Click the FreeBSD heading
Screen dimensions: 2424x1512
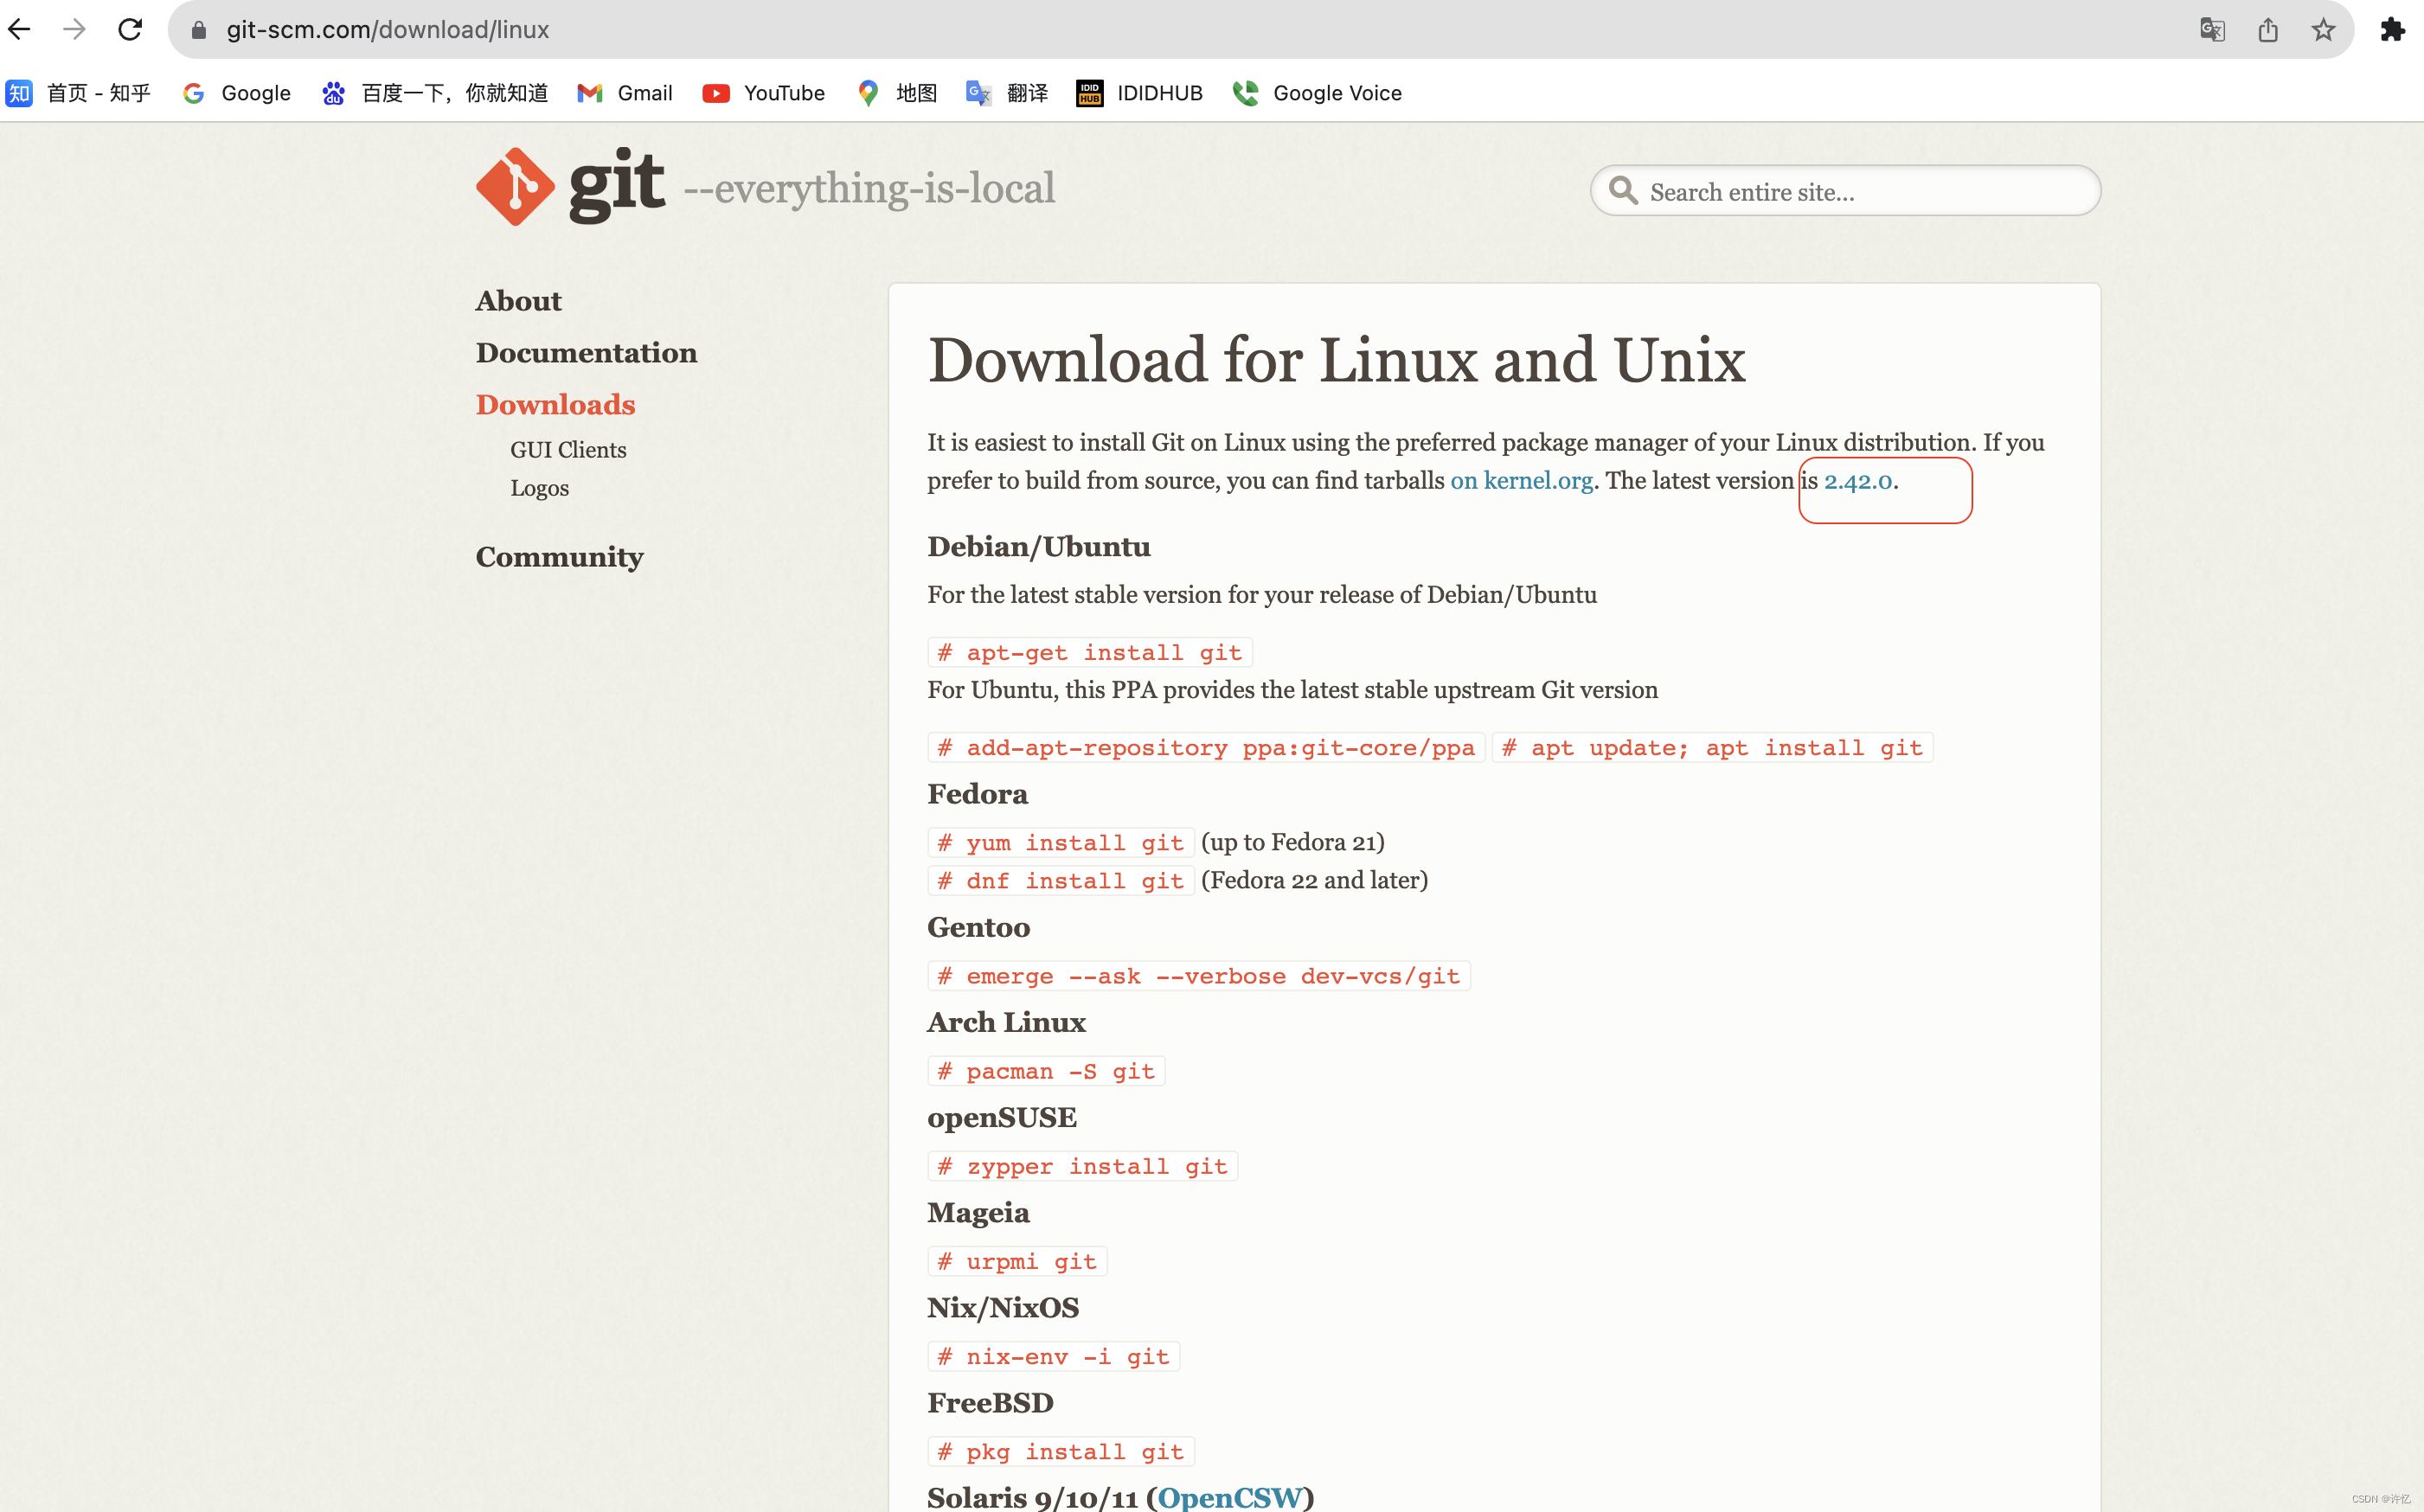click(990, 1403)
